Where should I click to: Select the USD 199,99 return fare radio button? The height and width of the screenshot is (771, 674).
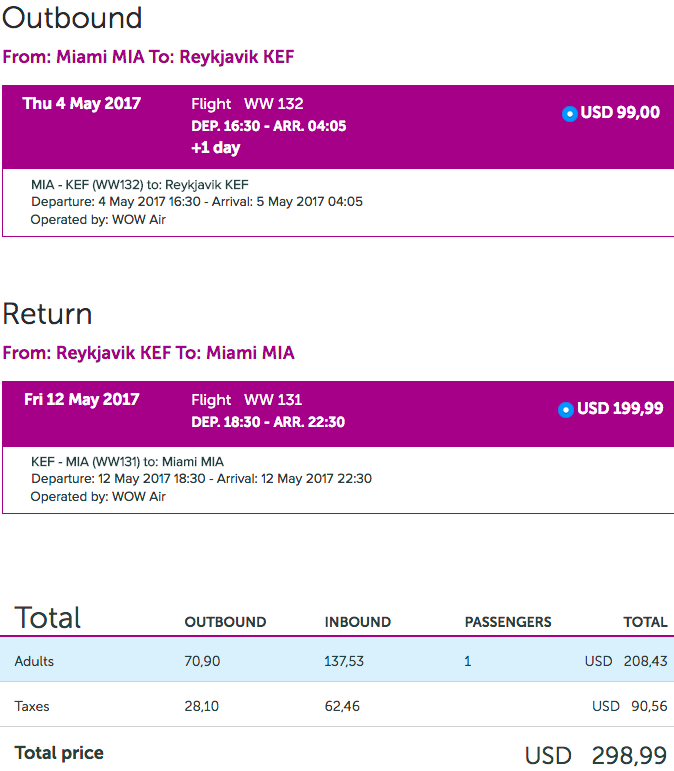(x=566, y=409)
